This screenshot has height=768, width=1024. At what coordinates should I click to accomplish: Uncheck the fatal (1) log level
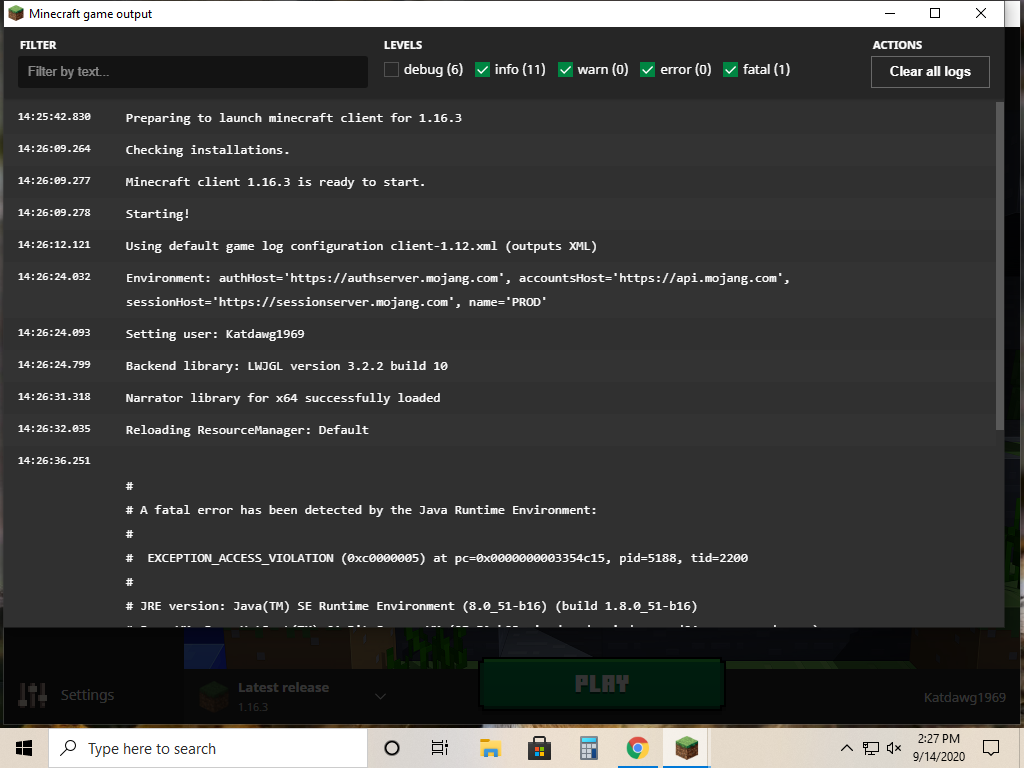tap(730, 70)
